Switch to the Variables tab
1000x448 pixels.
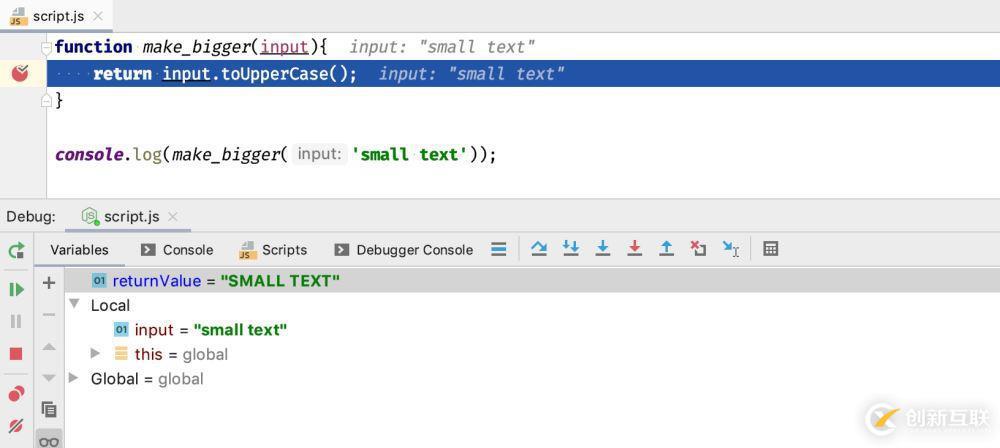click(79, 250)
